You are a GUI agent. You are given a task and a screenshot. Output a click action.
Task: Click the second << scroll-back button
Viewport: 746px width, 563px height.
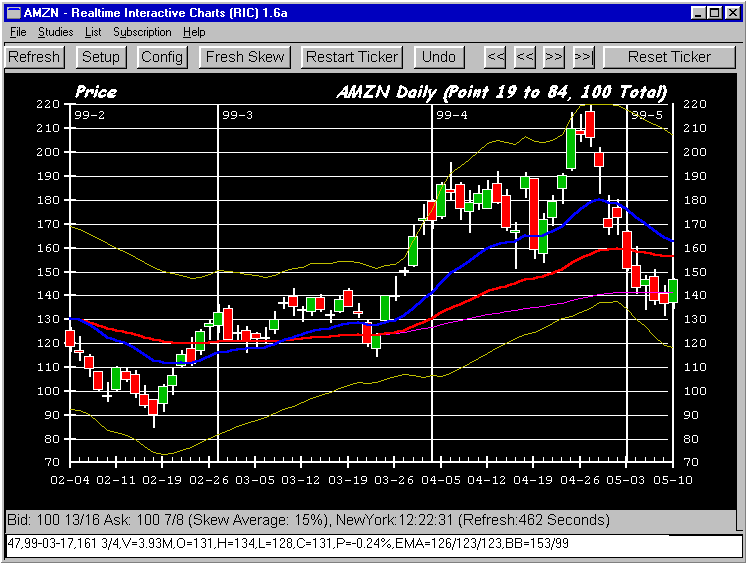point(524,57)
